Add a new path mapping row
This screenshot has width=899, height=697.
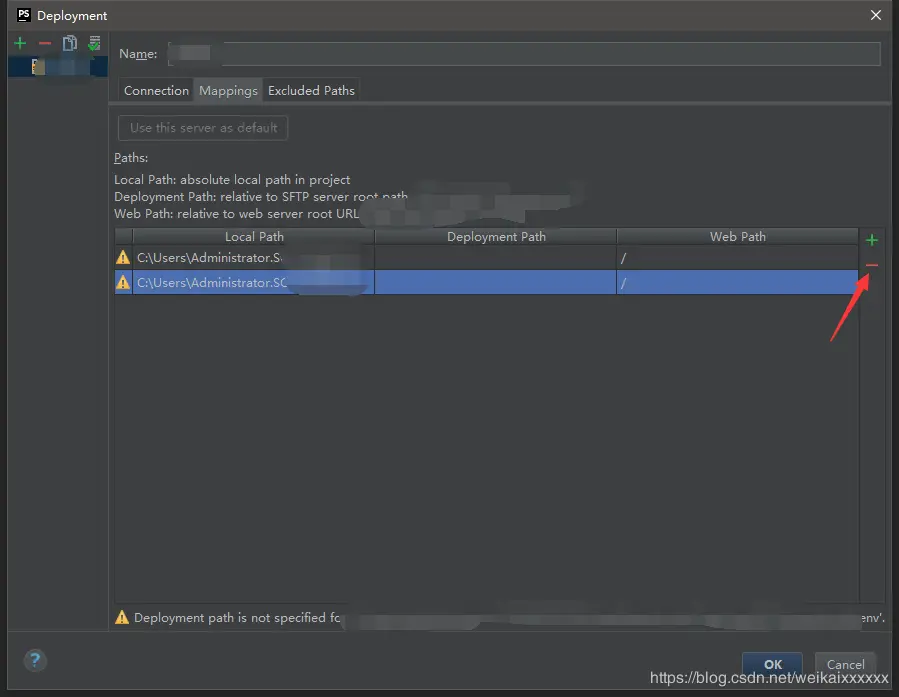871,240
